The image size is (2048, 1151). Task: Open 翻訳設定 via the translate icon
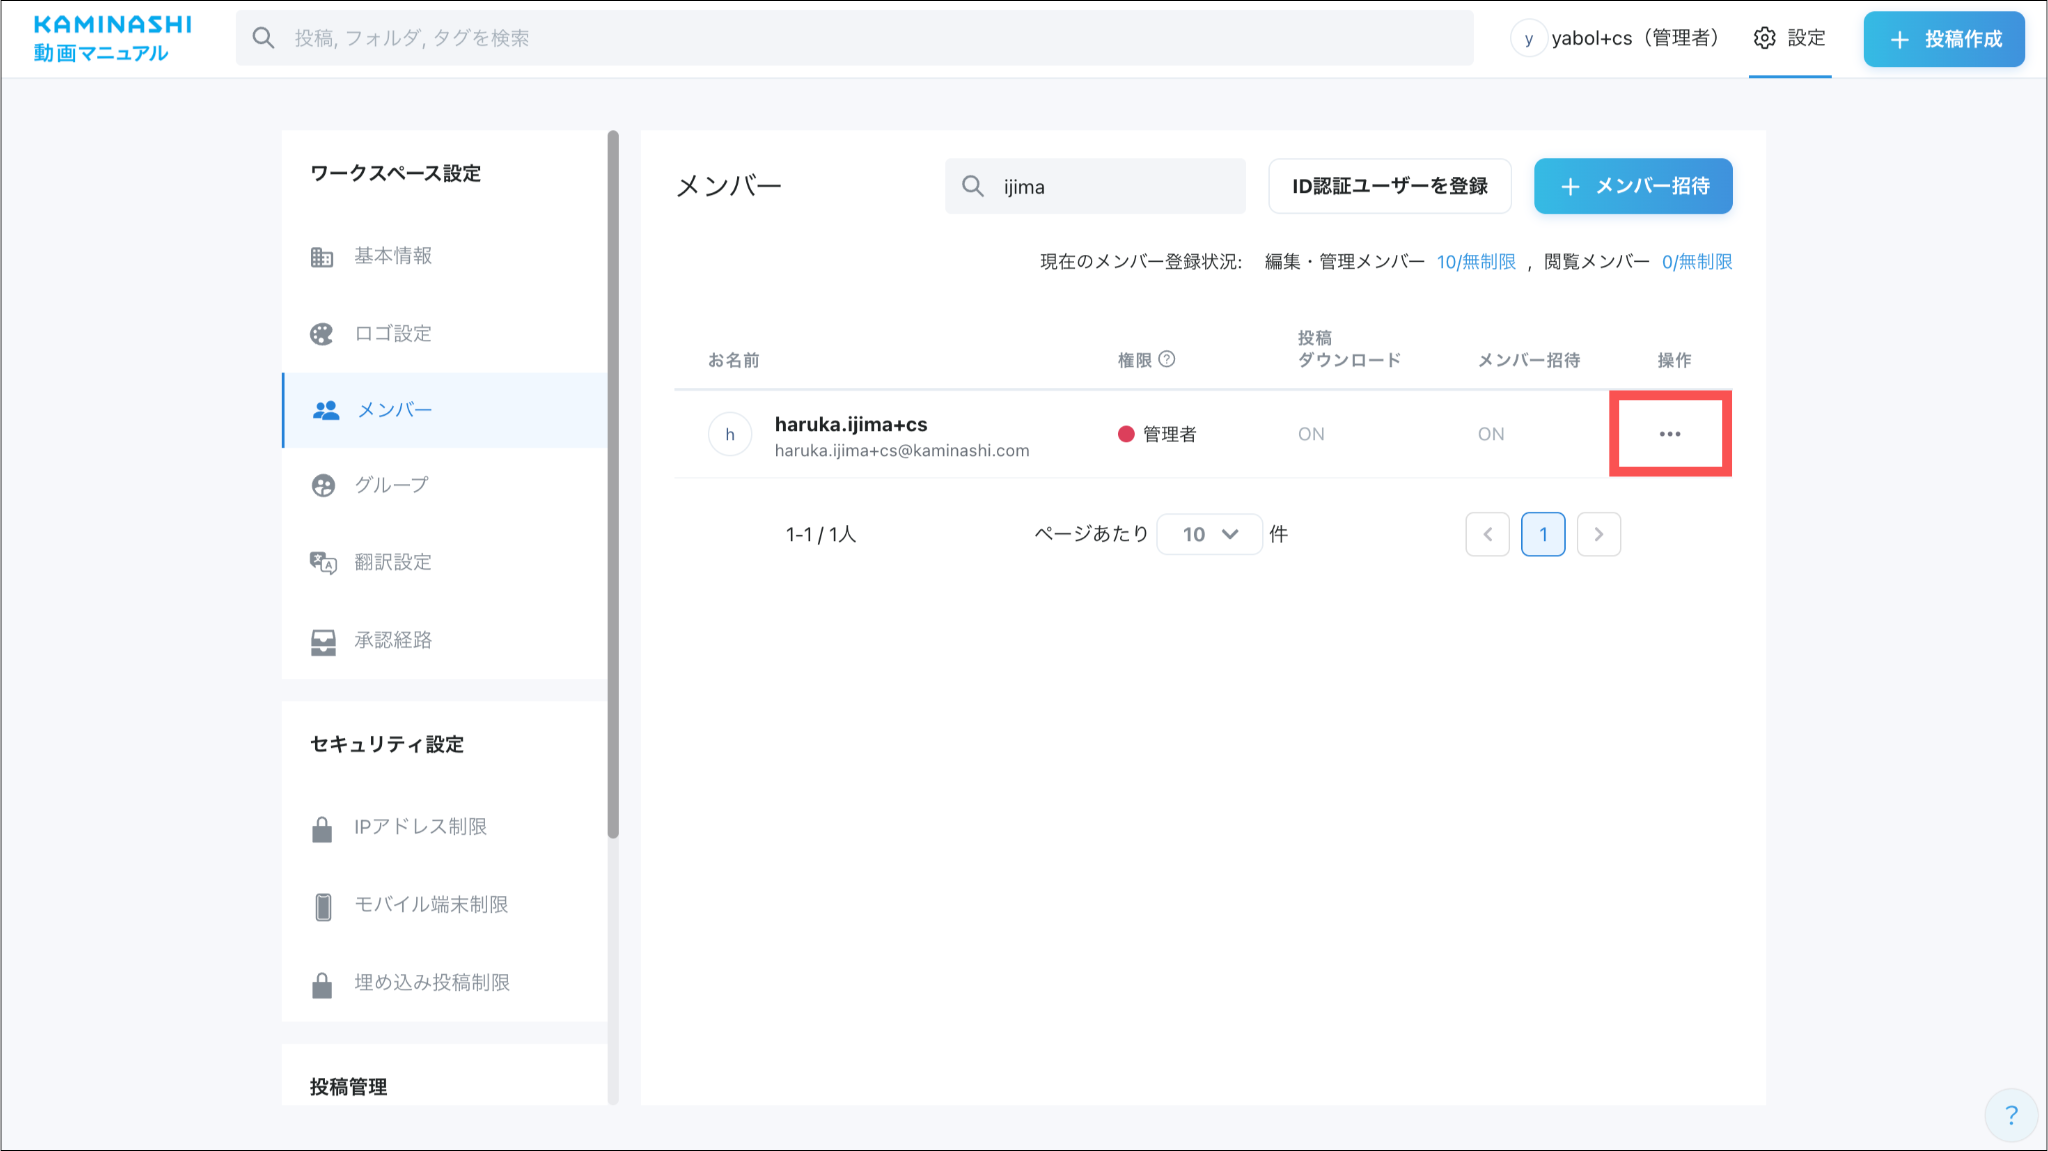pos(322,563)
